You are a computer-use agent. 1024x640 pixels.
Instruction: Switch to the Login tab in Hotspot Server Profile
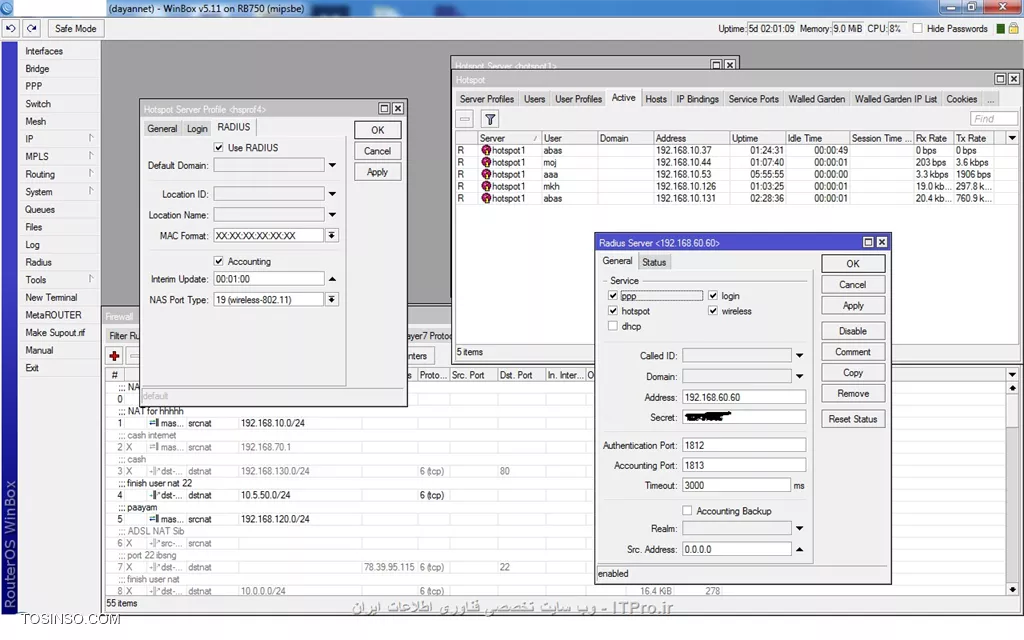(x=197, y=129)
